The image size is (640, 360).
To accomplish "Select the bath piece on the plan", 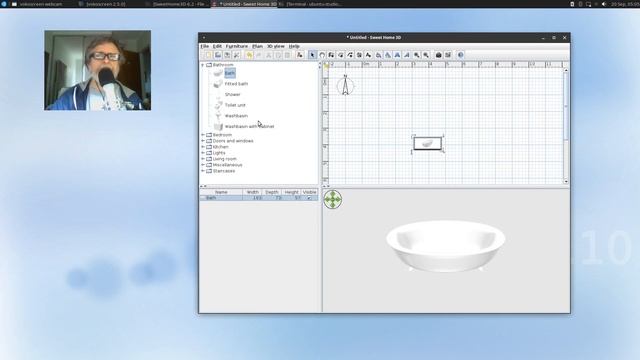I will tap(427, 144).
